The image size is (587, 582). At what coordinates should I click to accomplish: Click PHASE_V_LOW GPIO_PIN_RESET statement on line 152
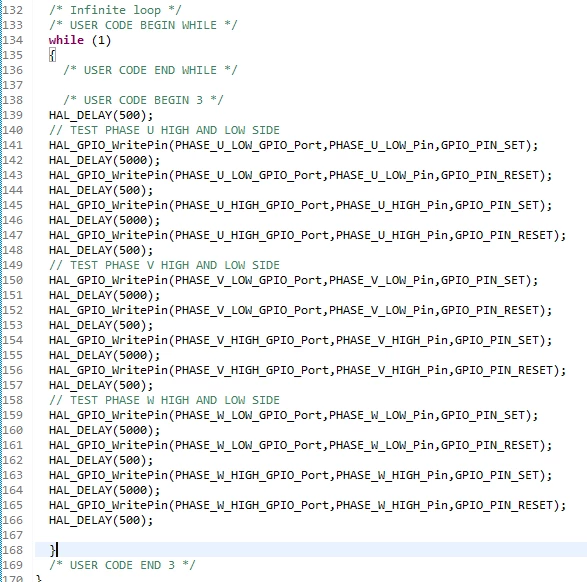click(x=300, y=310)
